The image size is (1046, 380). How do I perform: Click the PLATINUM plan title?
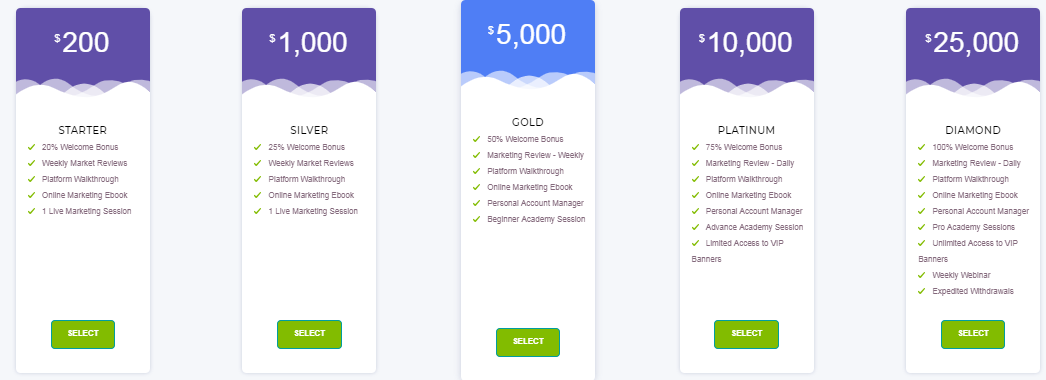click(x=746, y=130)
